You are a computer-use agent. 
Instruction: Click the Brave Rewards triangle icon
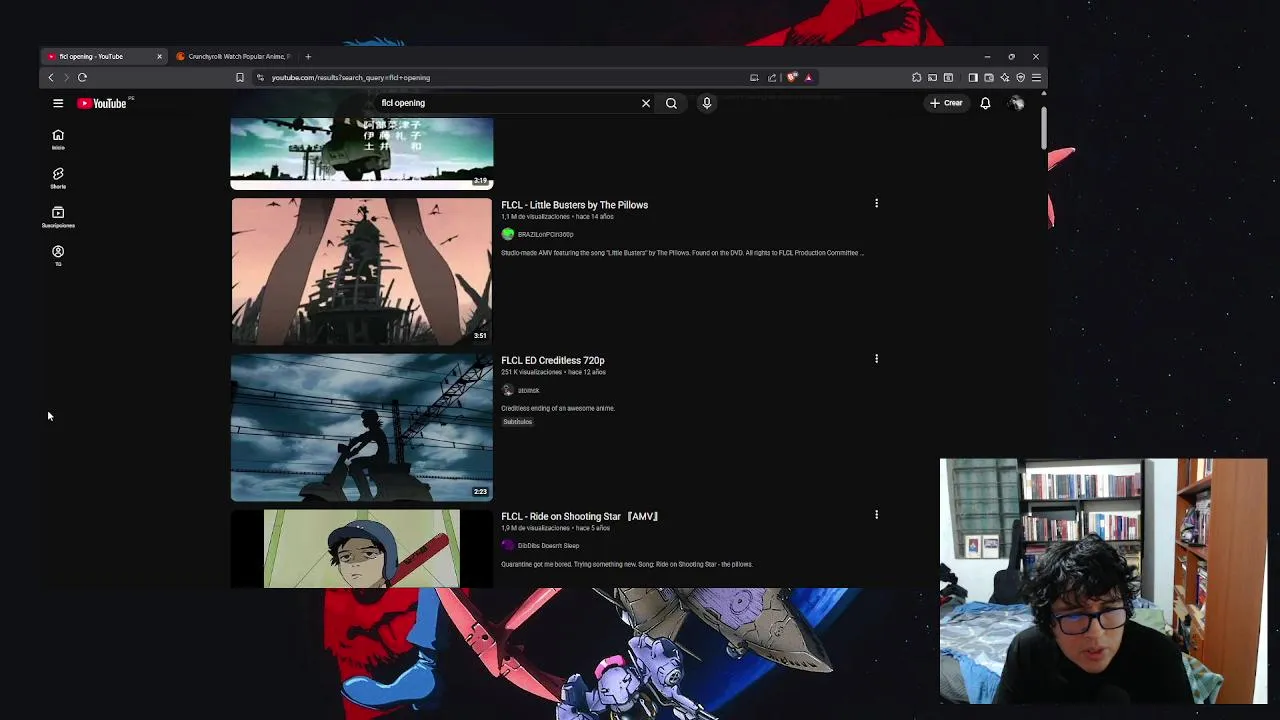[x=808, y=77]
